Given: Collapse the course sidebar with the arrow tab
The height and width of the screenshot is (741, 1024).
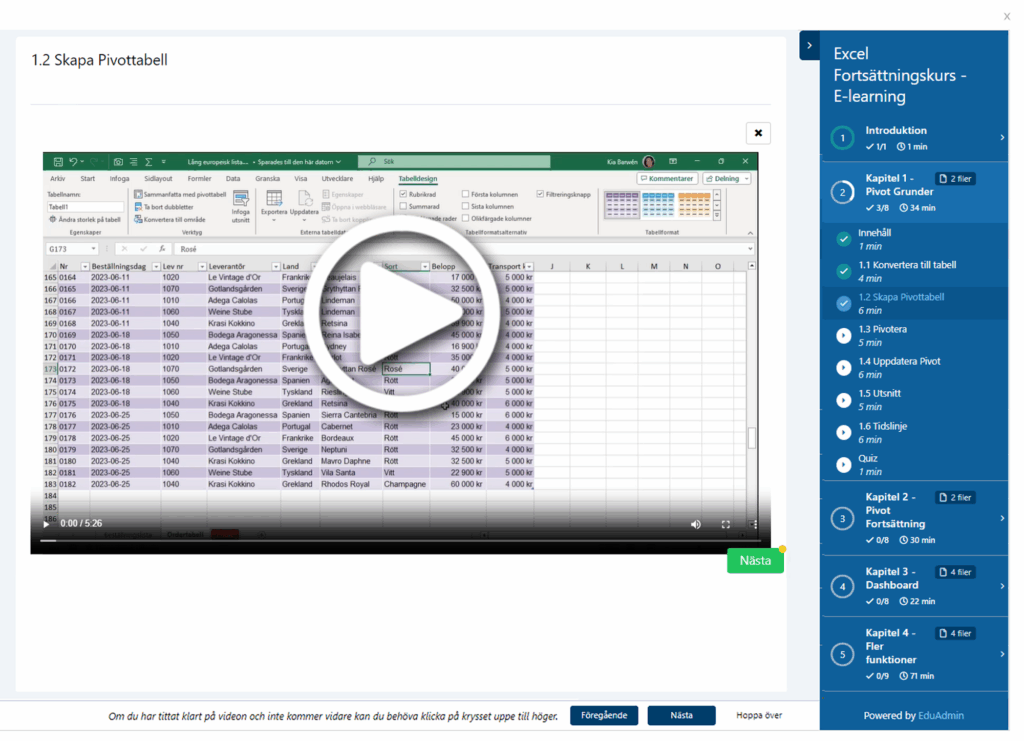Looking at the screenshot, I should pos(809,45).
